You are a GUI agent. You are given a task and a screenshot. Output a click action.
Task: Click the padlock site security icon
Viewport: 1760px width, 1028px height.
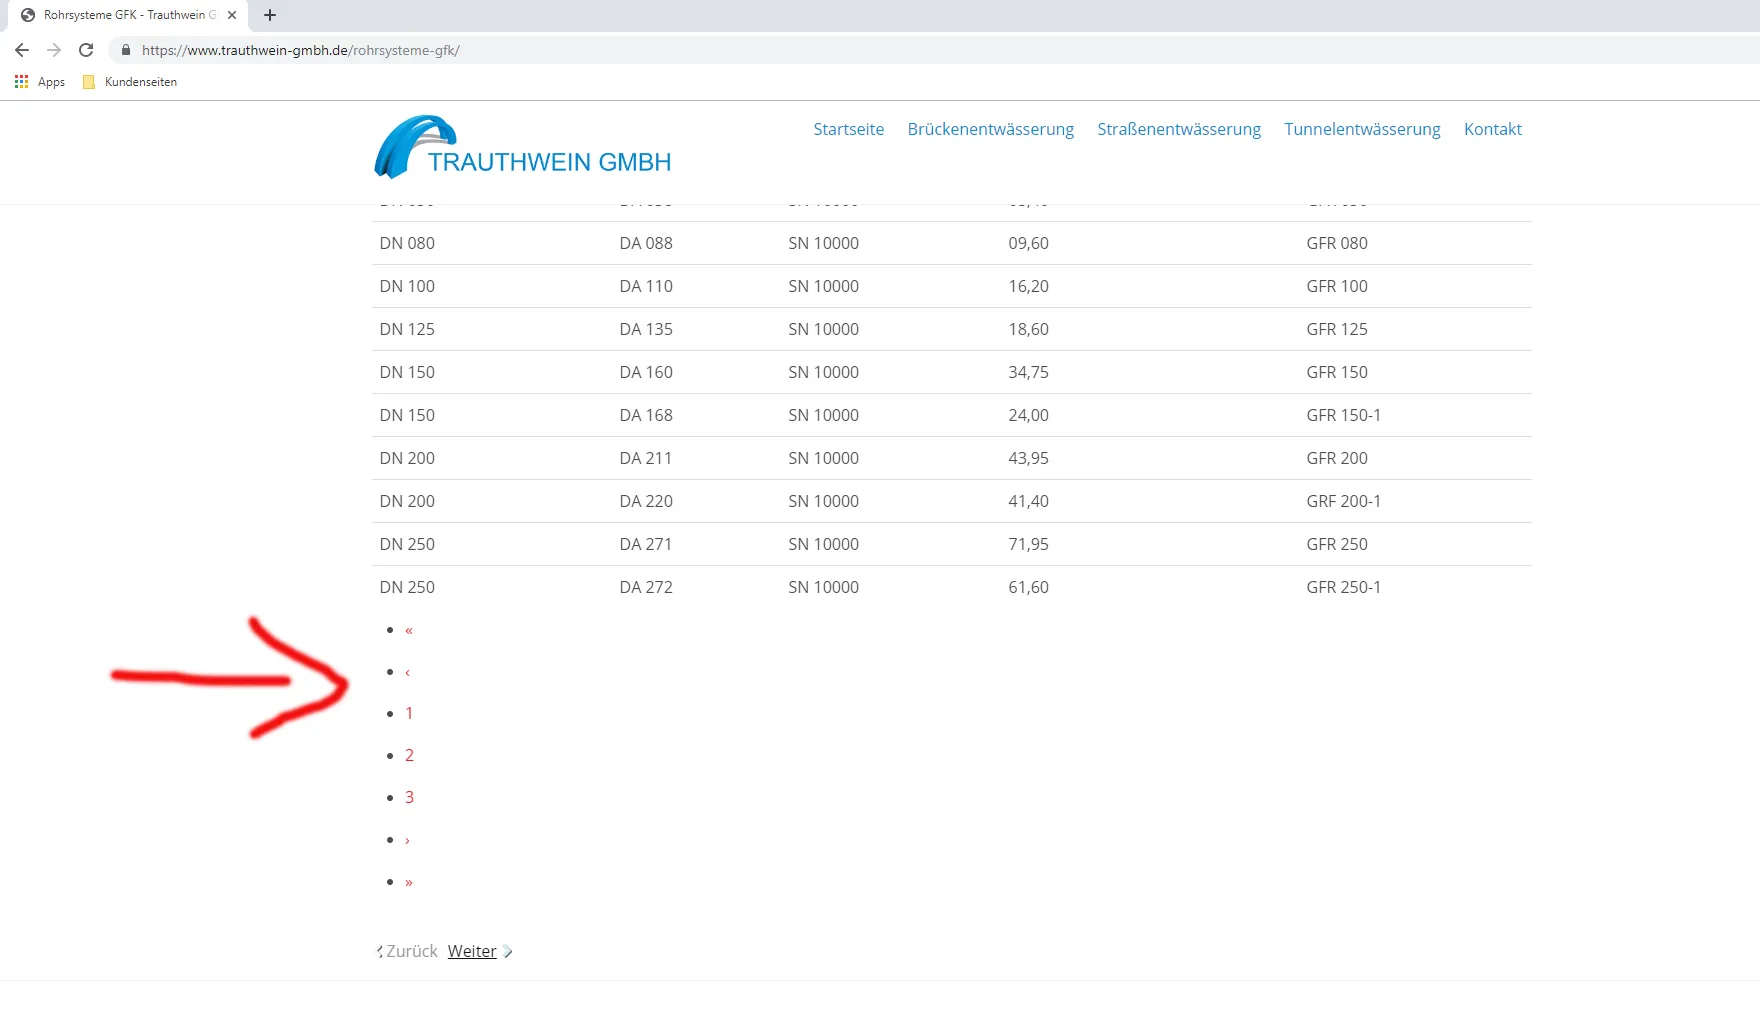click(126, 50)
